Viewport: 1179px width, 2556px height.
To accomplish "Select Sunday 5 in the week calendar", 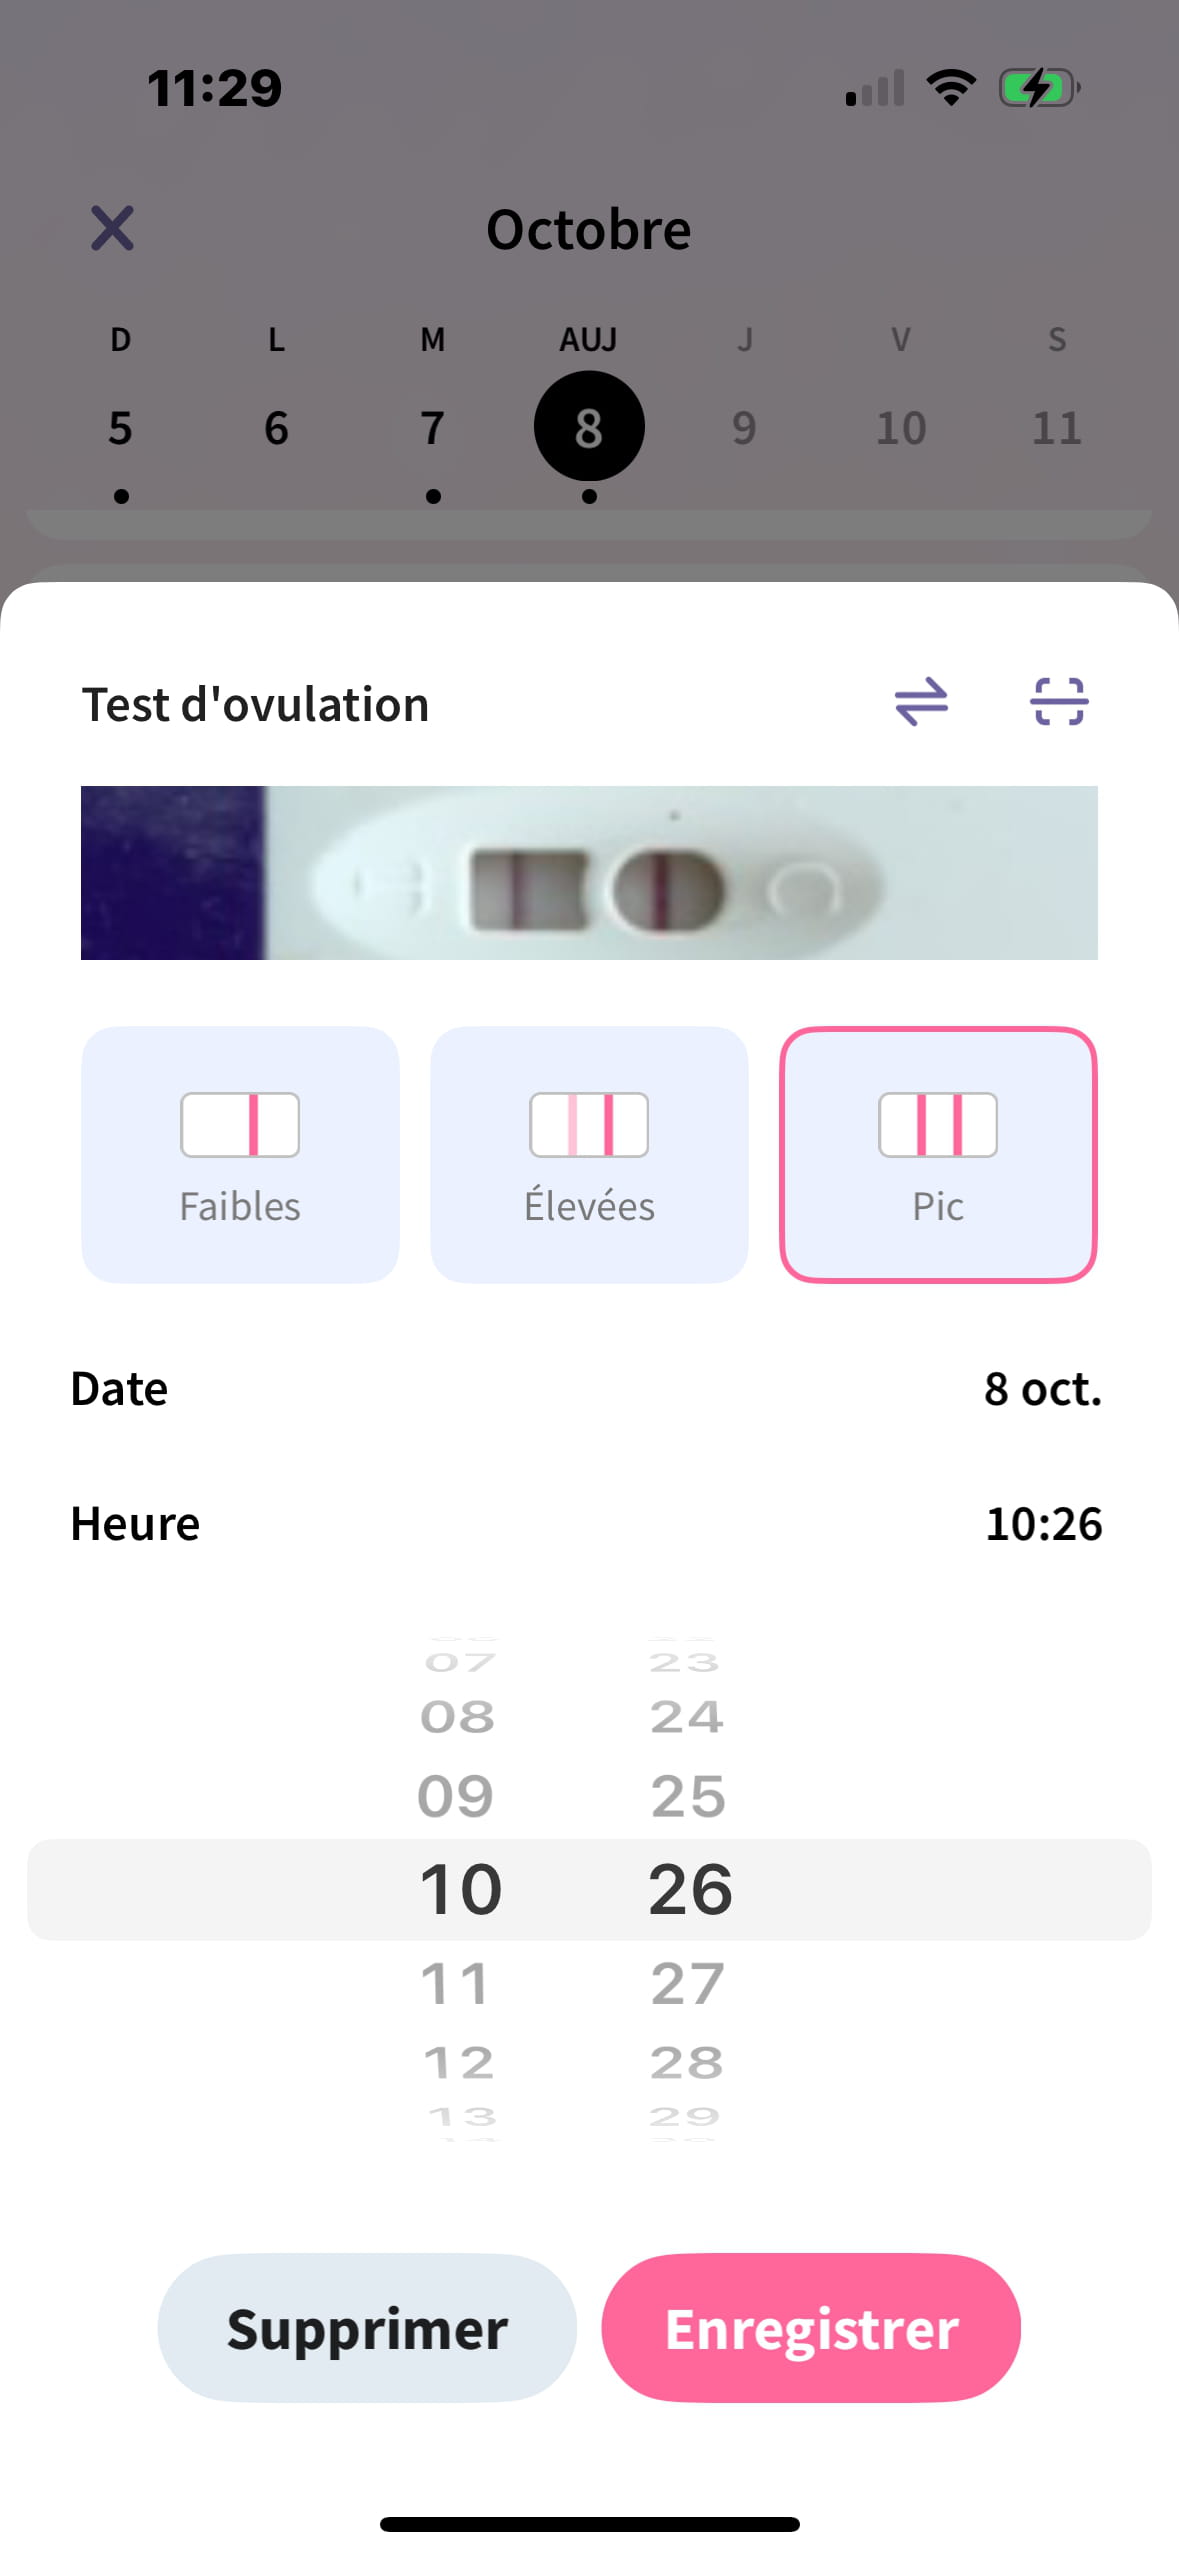I will click(x=120, y=428).
